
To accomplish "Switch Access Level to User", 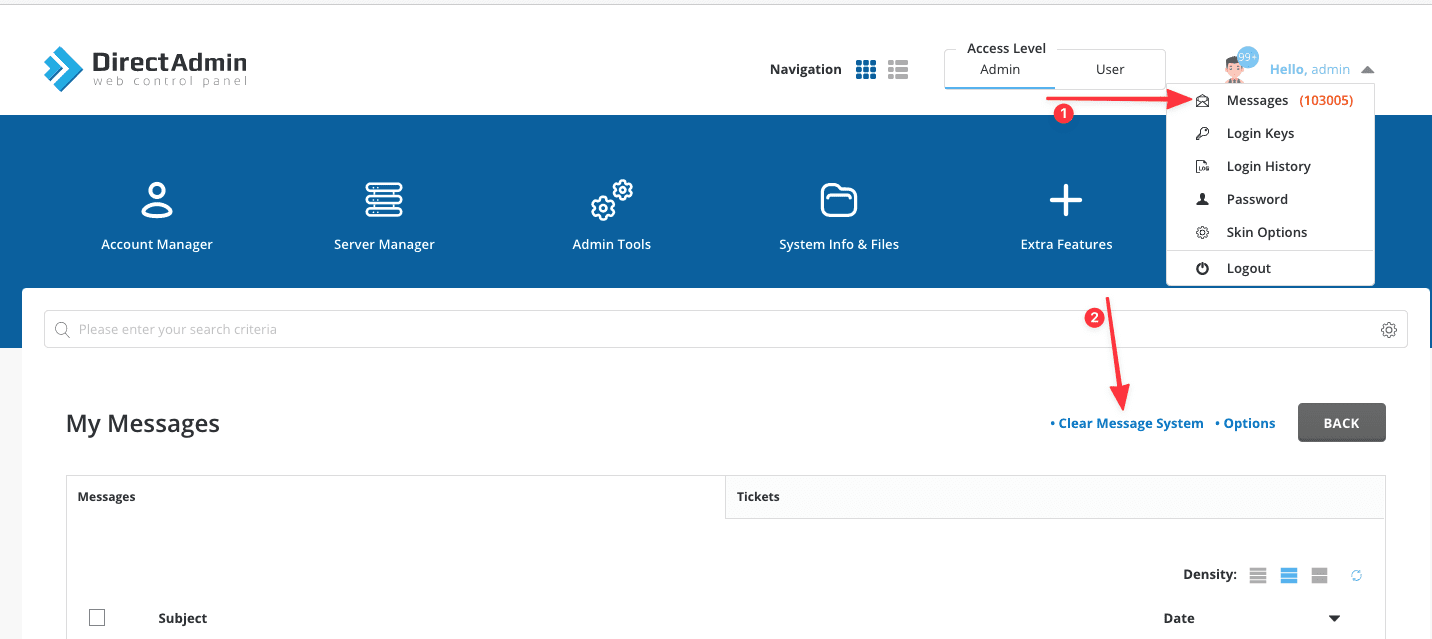I will click(x=1110, y=69).
